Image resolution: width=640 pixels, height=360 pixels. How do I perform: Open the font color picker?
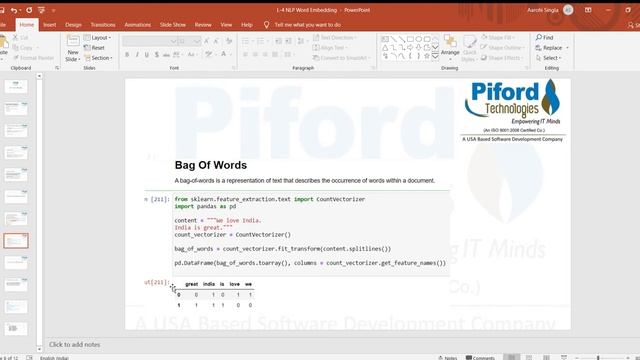[225, 55]
